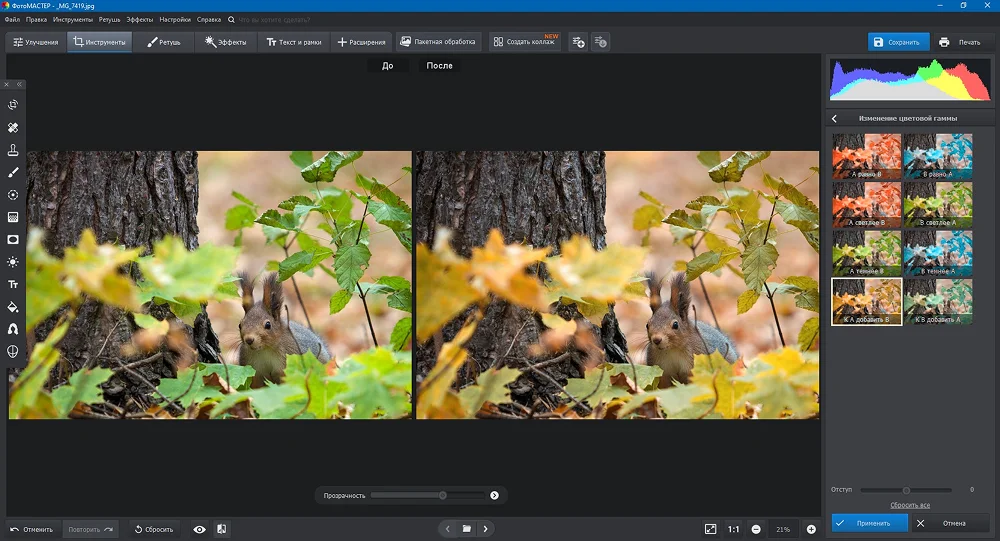Select the portrait silhouette tool
This screenshot has height=541, width=1000.
[x=13, y=329]
